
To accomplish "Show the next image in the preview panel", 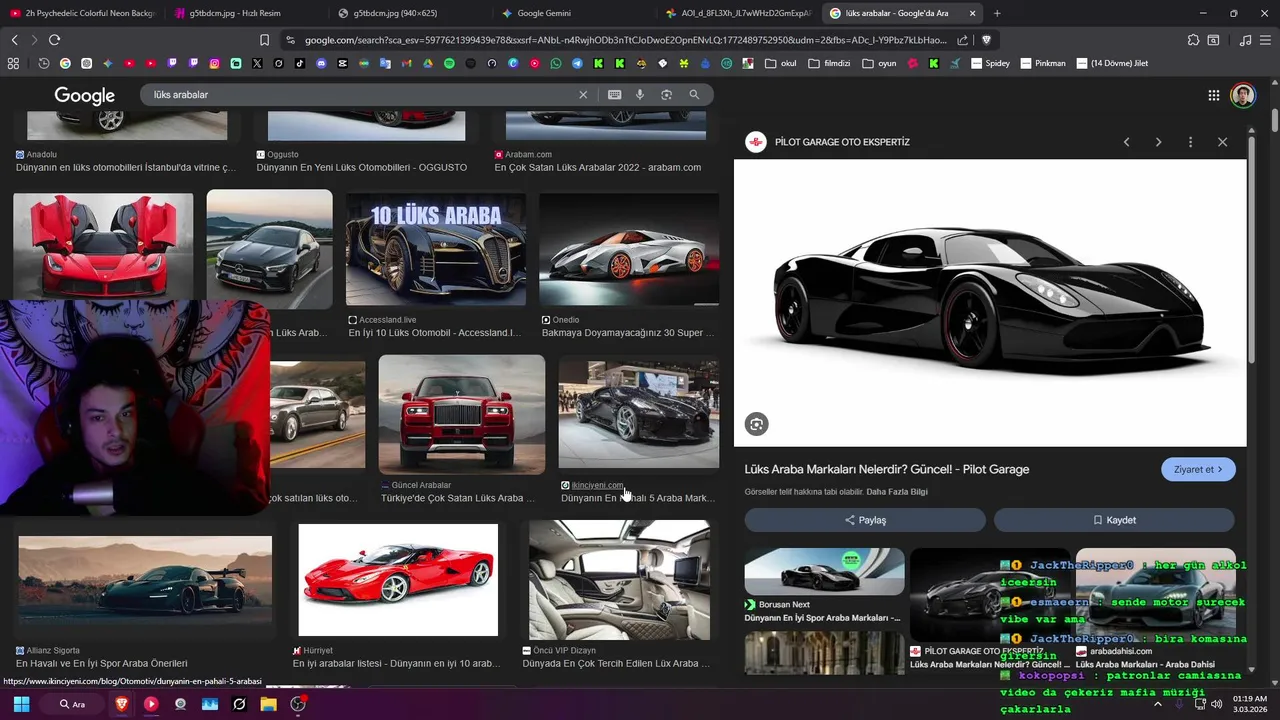I will 1158,142.
